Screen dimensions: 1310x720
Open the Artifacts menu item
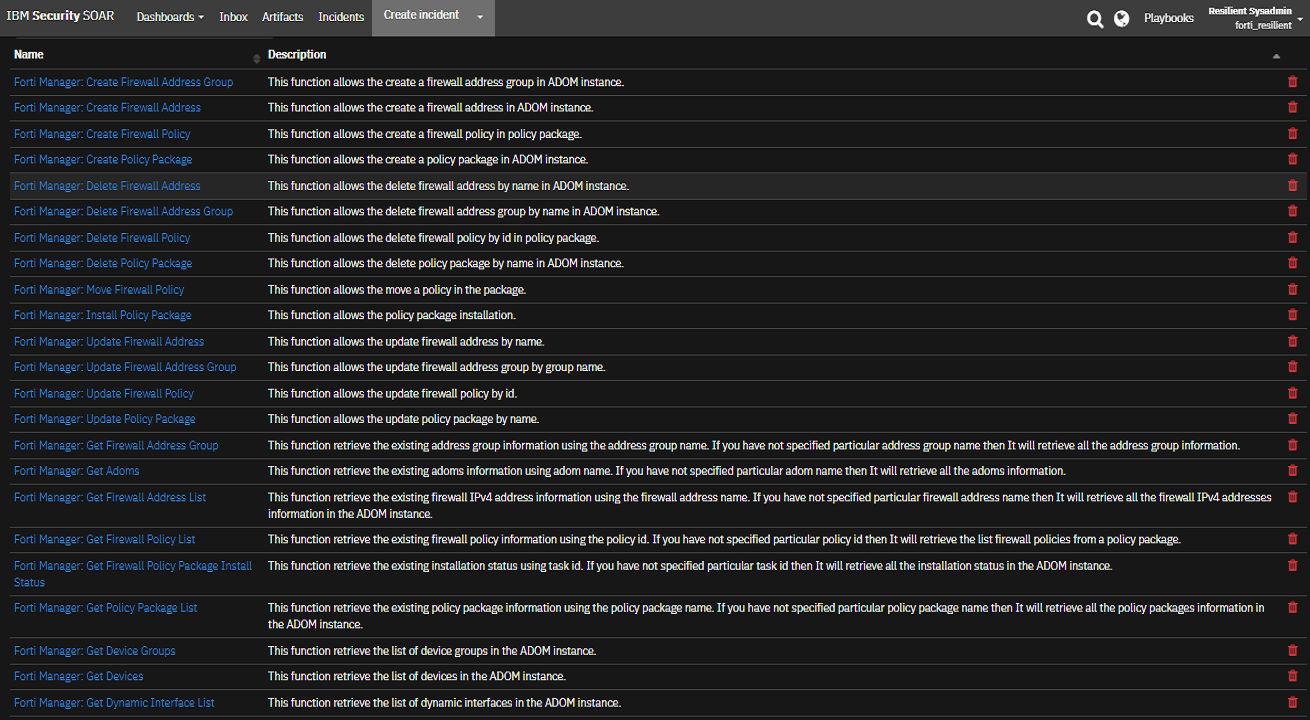click(x=282, y=17)
